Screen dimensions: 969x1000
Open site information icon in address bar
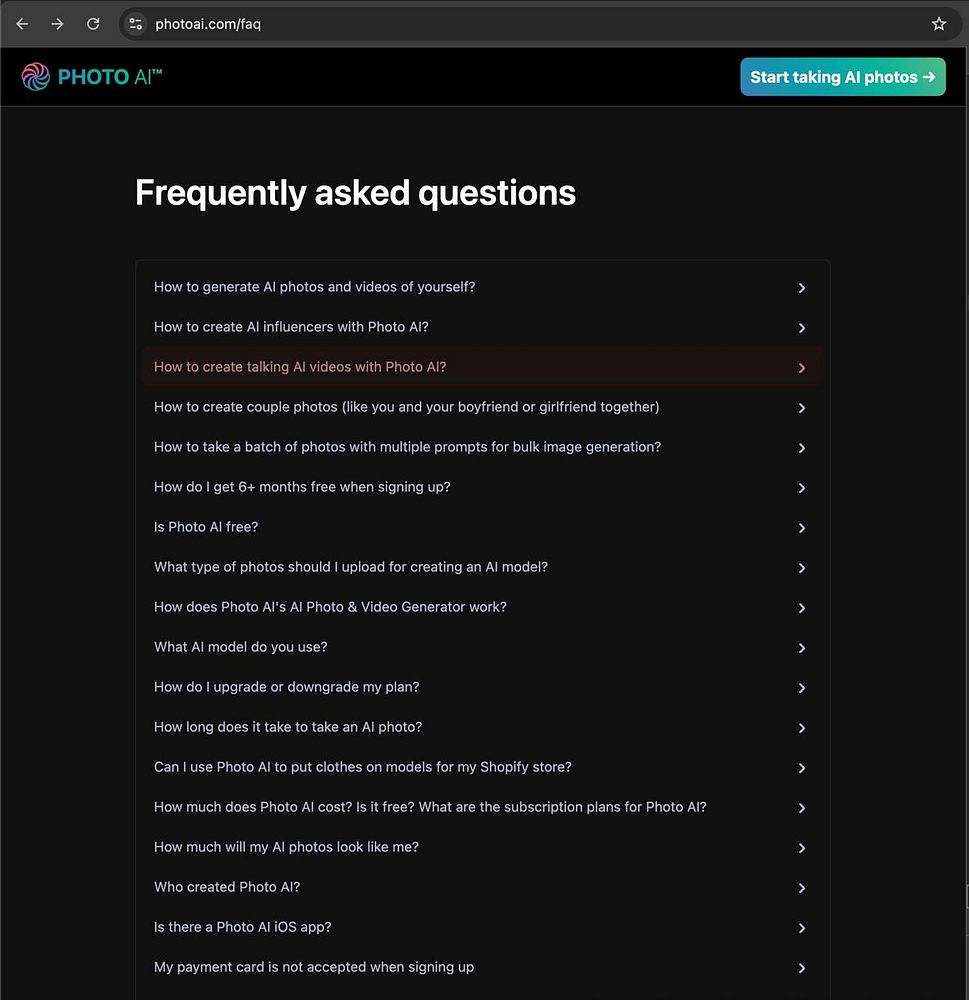pyautogui.click(x=136, y=24)
